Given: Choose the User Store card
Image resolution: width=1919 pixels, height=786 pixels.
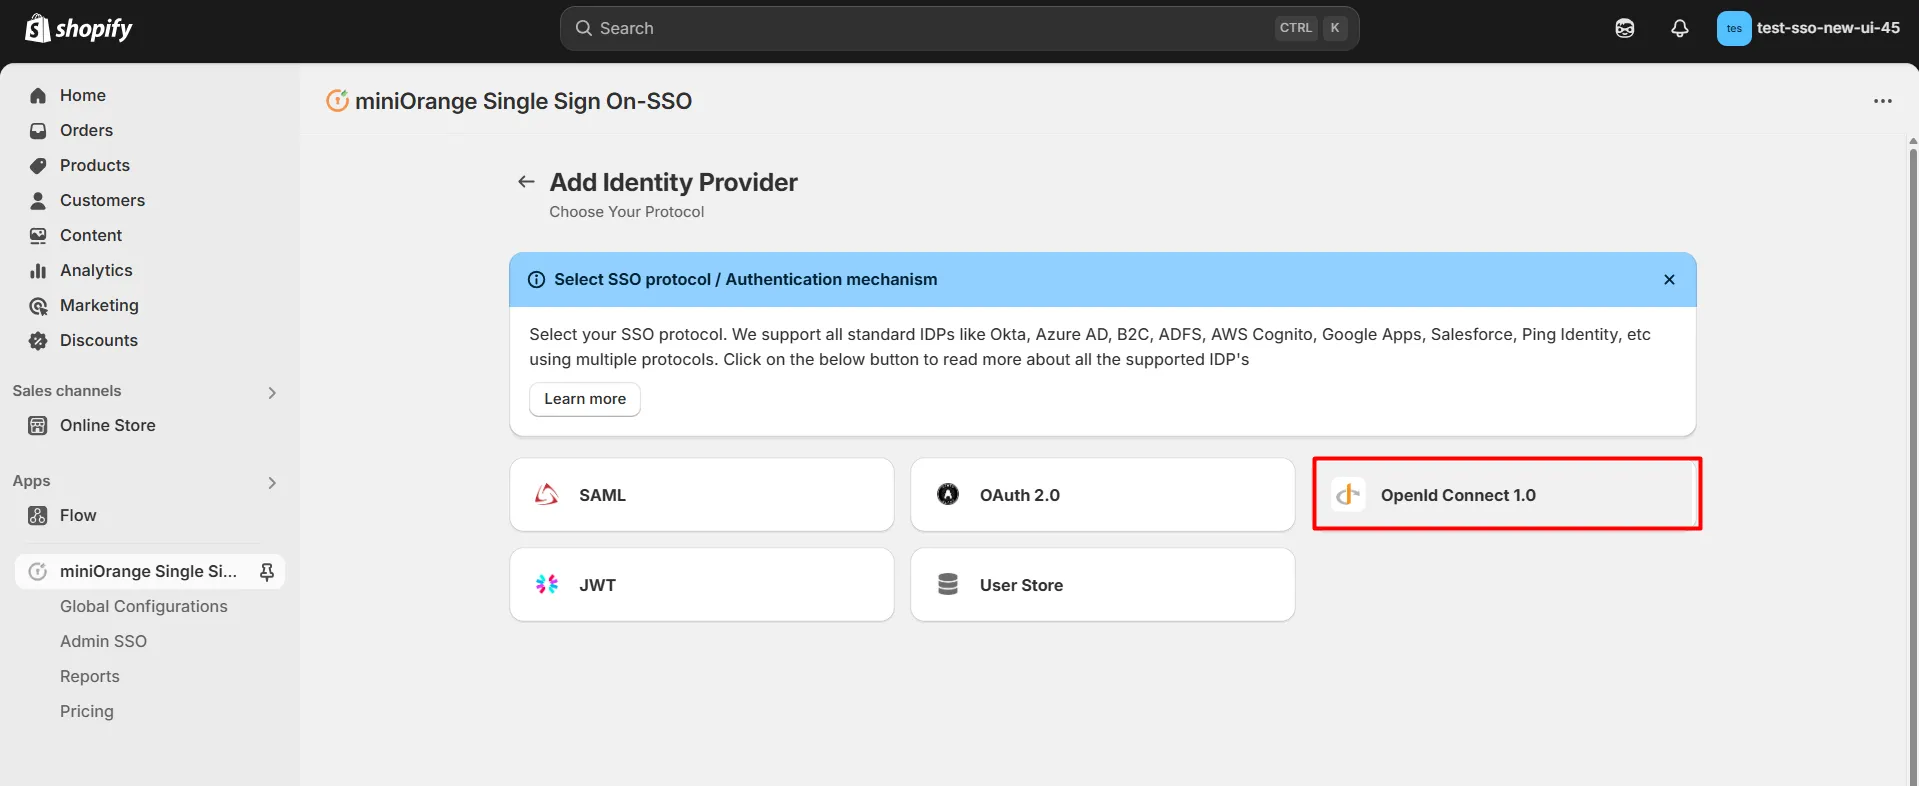Looking at the screenshot, I should [1103, 585].
